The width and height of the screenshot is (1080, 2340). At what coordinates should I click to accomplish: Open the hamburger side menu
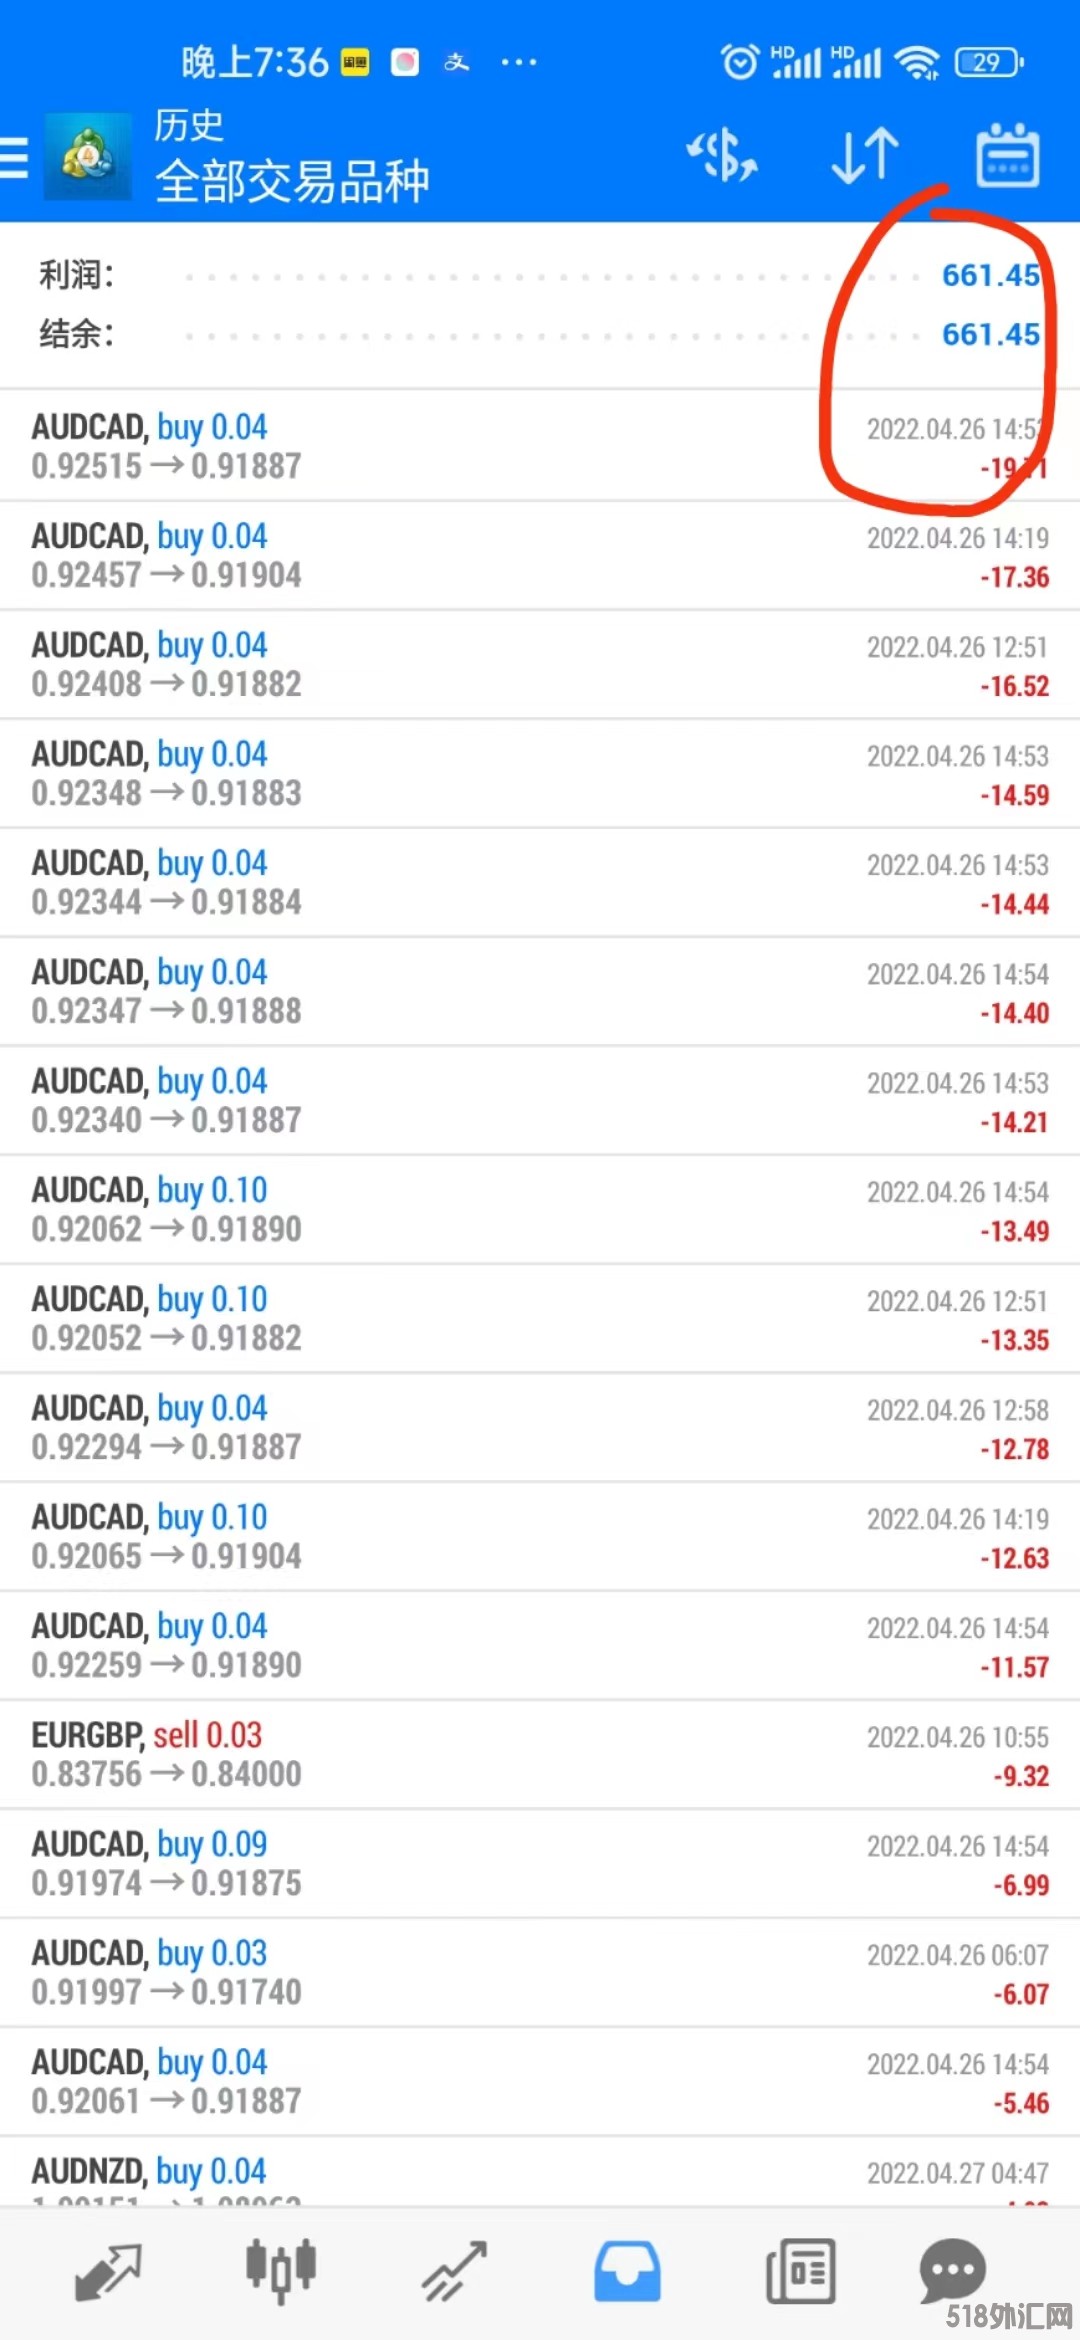pyautogui.click(x=14, y=158)
